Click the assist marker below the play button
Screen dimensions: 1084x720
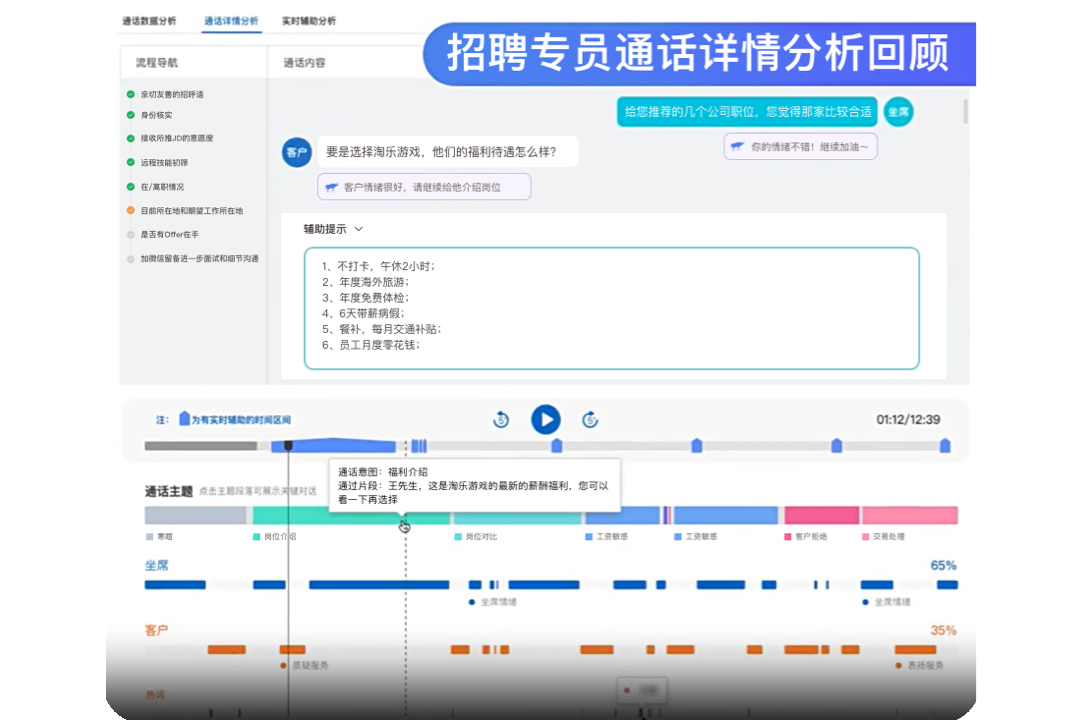point(557,446)
